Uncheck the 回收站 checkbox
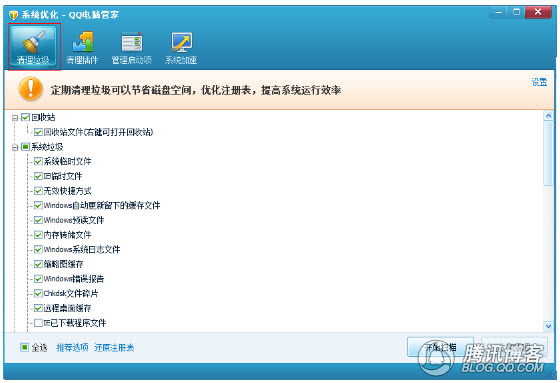560x383 pixels. [x=25, y=117]
